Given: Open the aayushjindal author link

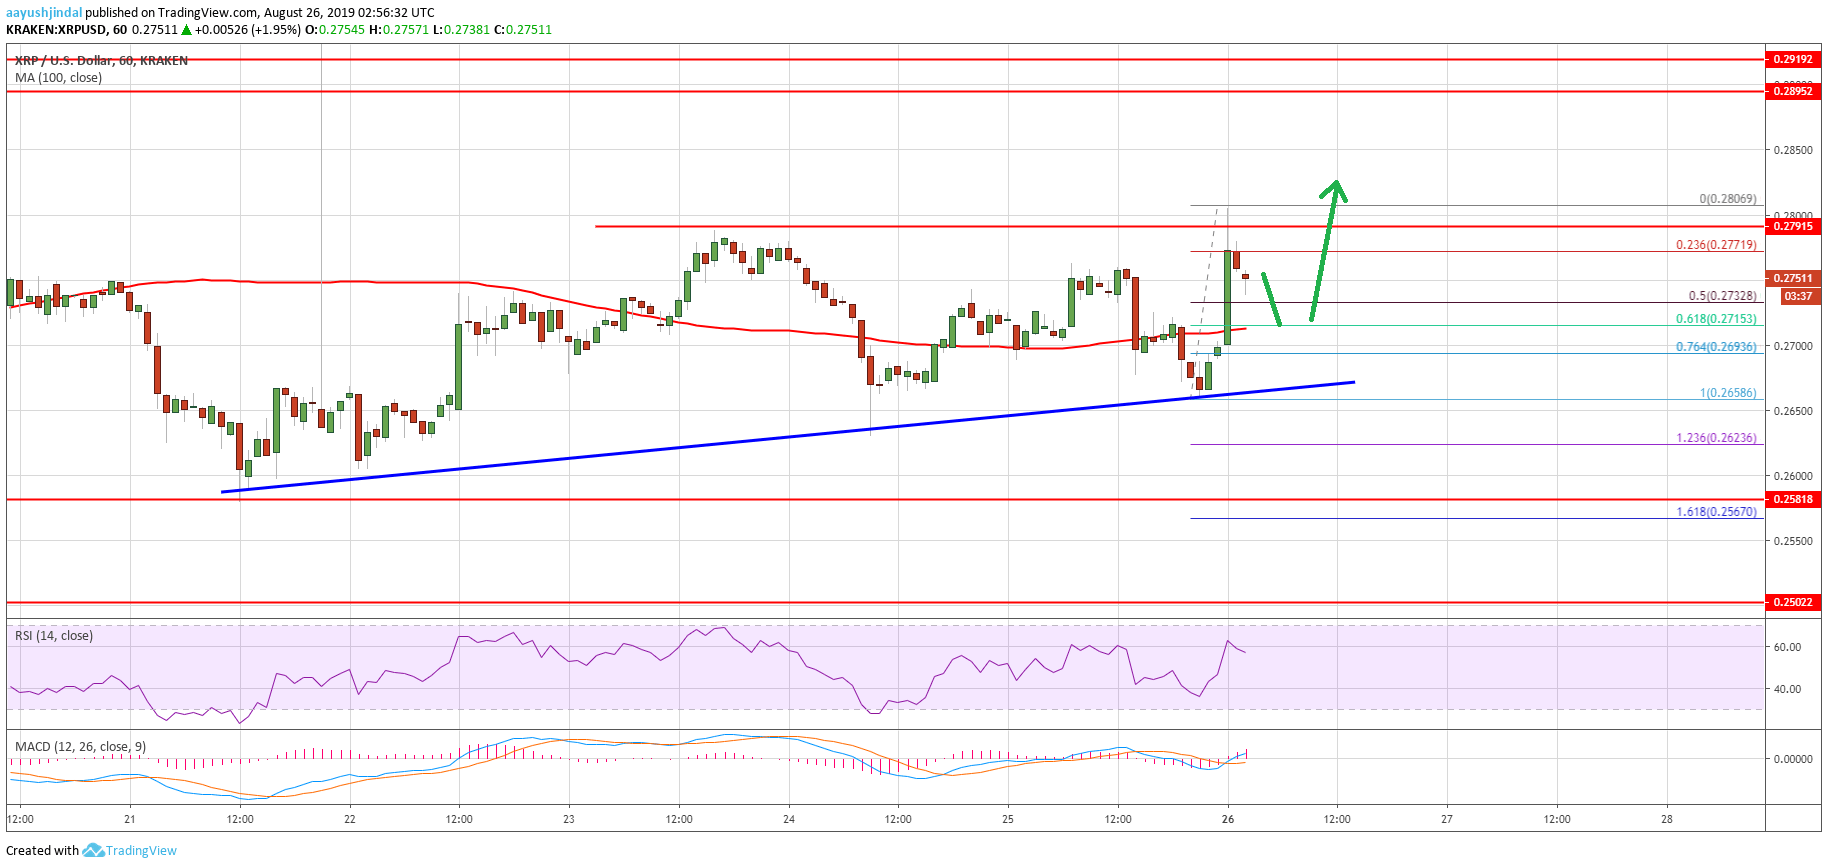Looking at the screenshot, I should click(44, 13).
